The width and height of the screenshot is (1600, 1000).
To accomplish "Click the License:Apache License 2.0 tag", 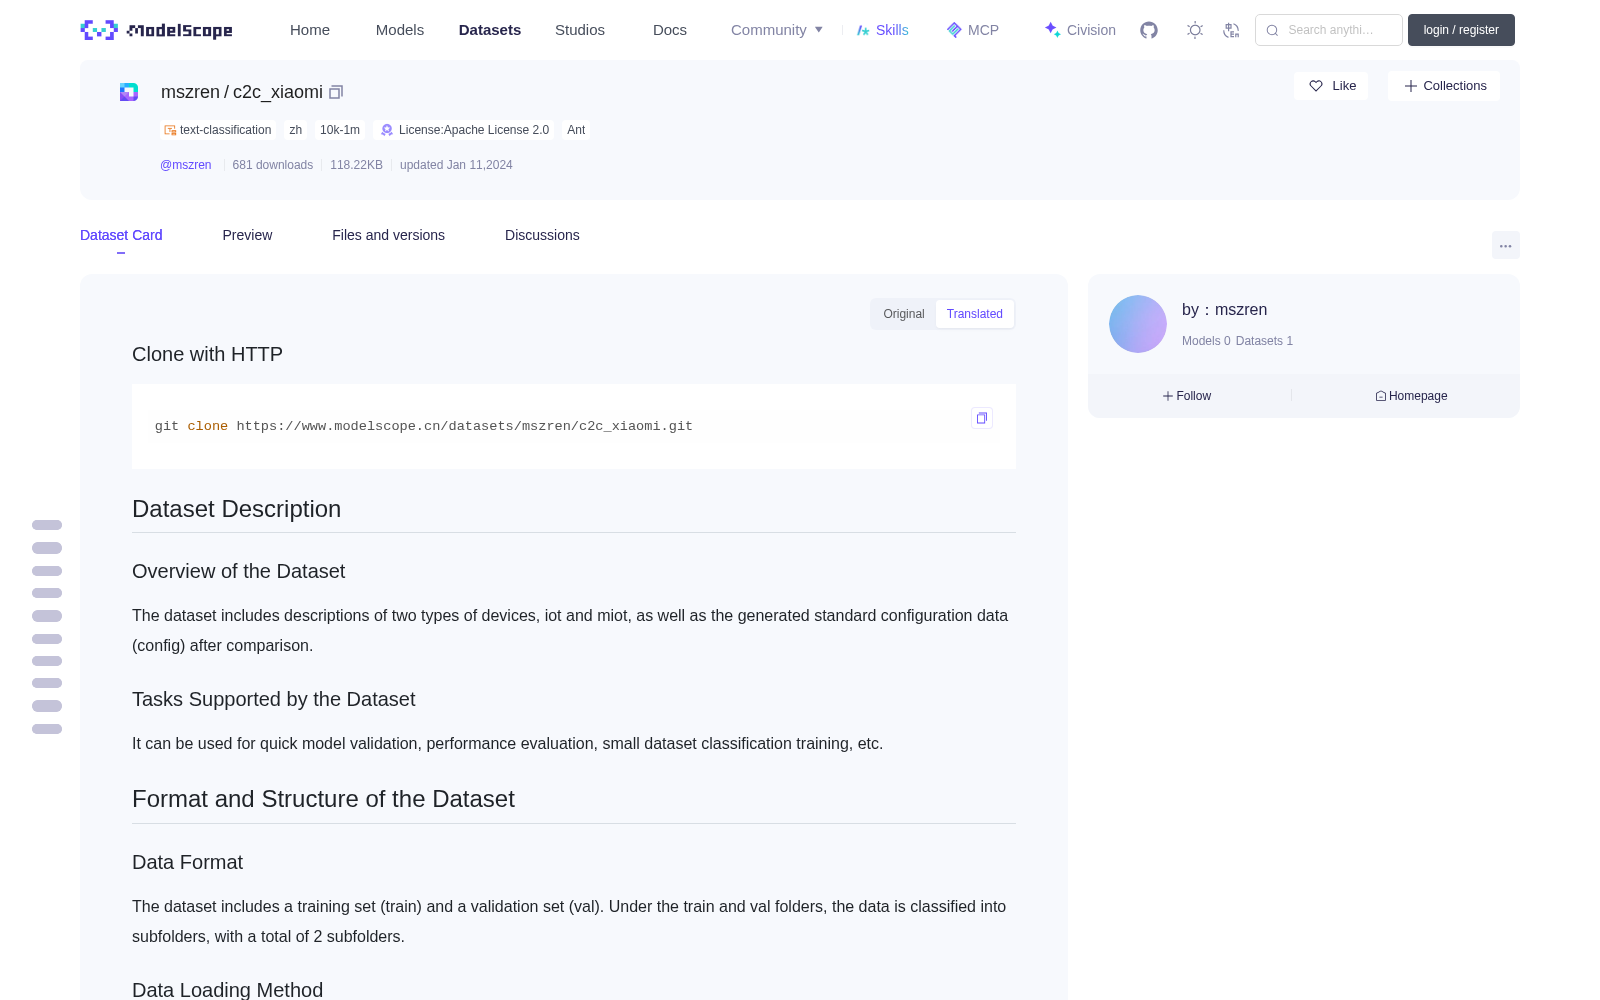I will pyautogui.click(x=465, y=130).
